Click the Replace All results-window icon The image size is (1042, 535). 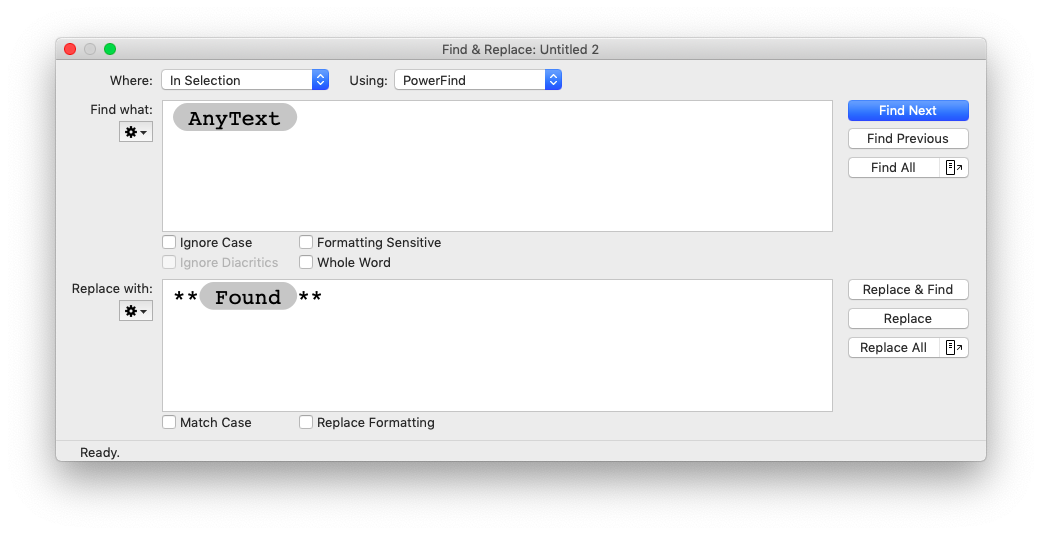click(x=954, y=348)
